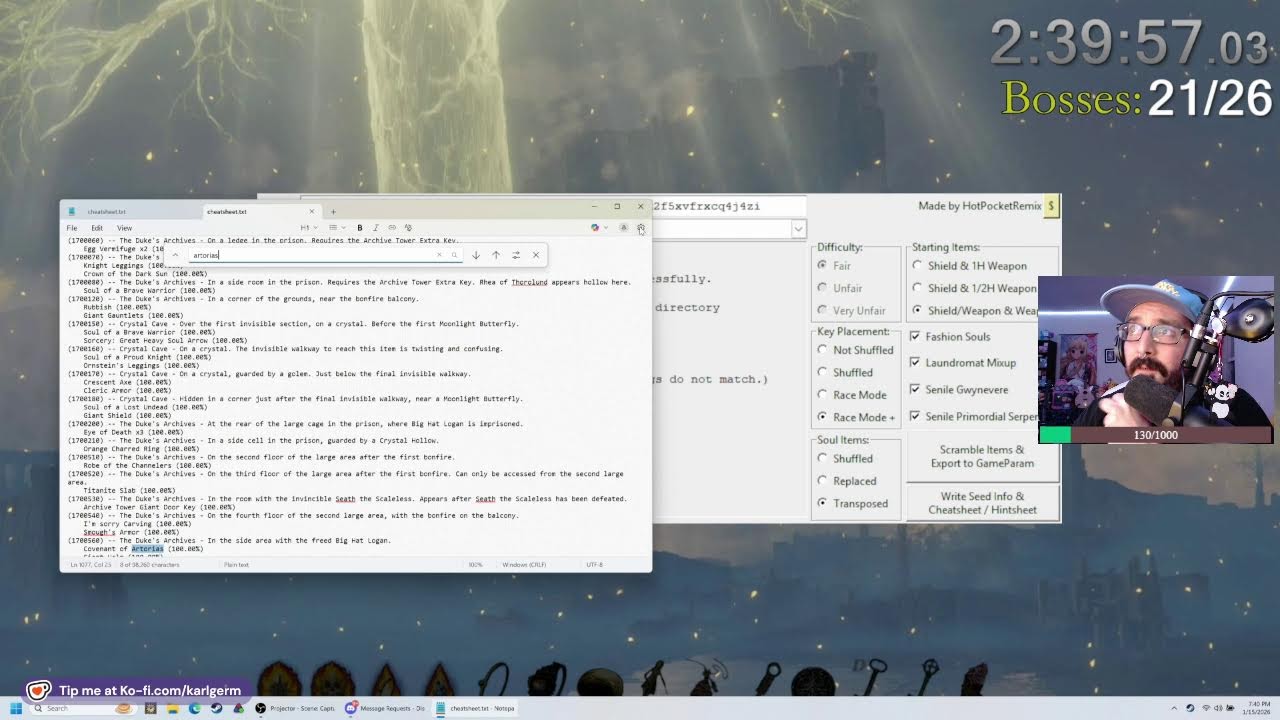Viewport: 1280px width, 720px height.
Task: Click the UTF-8 encoding status entry
Action: point(594,565)
